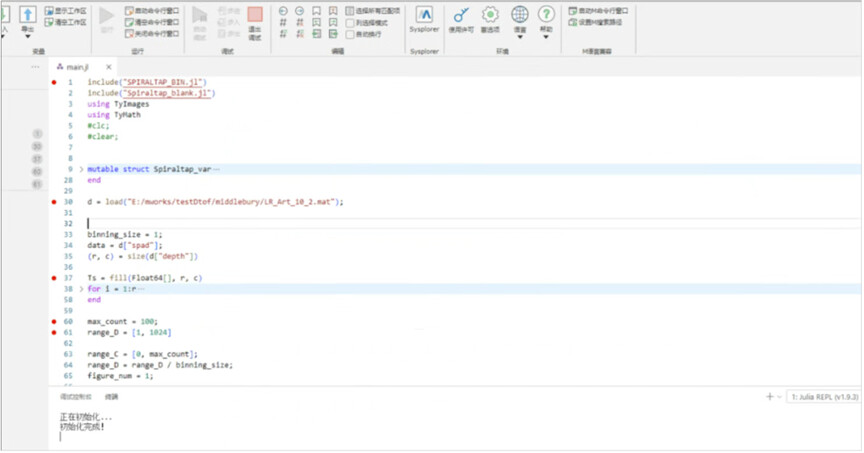Click 清空命令行窗口 clear command window
Viewport: 864px width, 453px height.
(152, 23)
